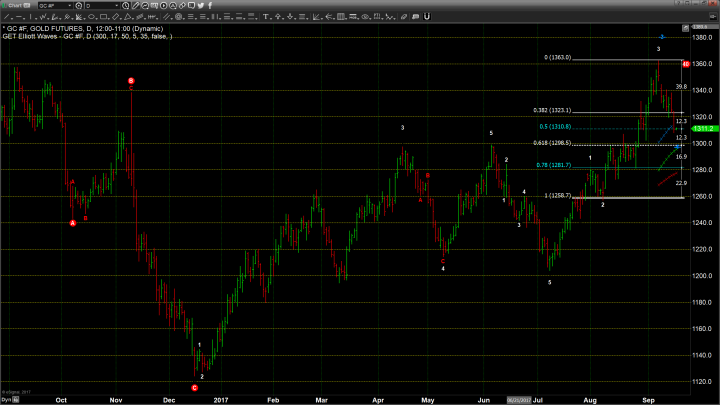Click the Dyn scaling button at bottom left
Viewport: 720px width, 405px height.
(x=6, y=399)
